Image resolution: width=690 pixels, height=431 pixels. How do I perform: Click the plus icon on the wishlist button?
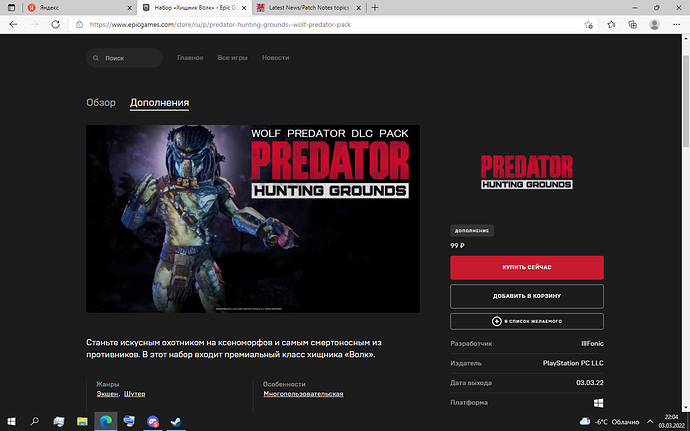(x=495, y=321)
